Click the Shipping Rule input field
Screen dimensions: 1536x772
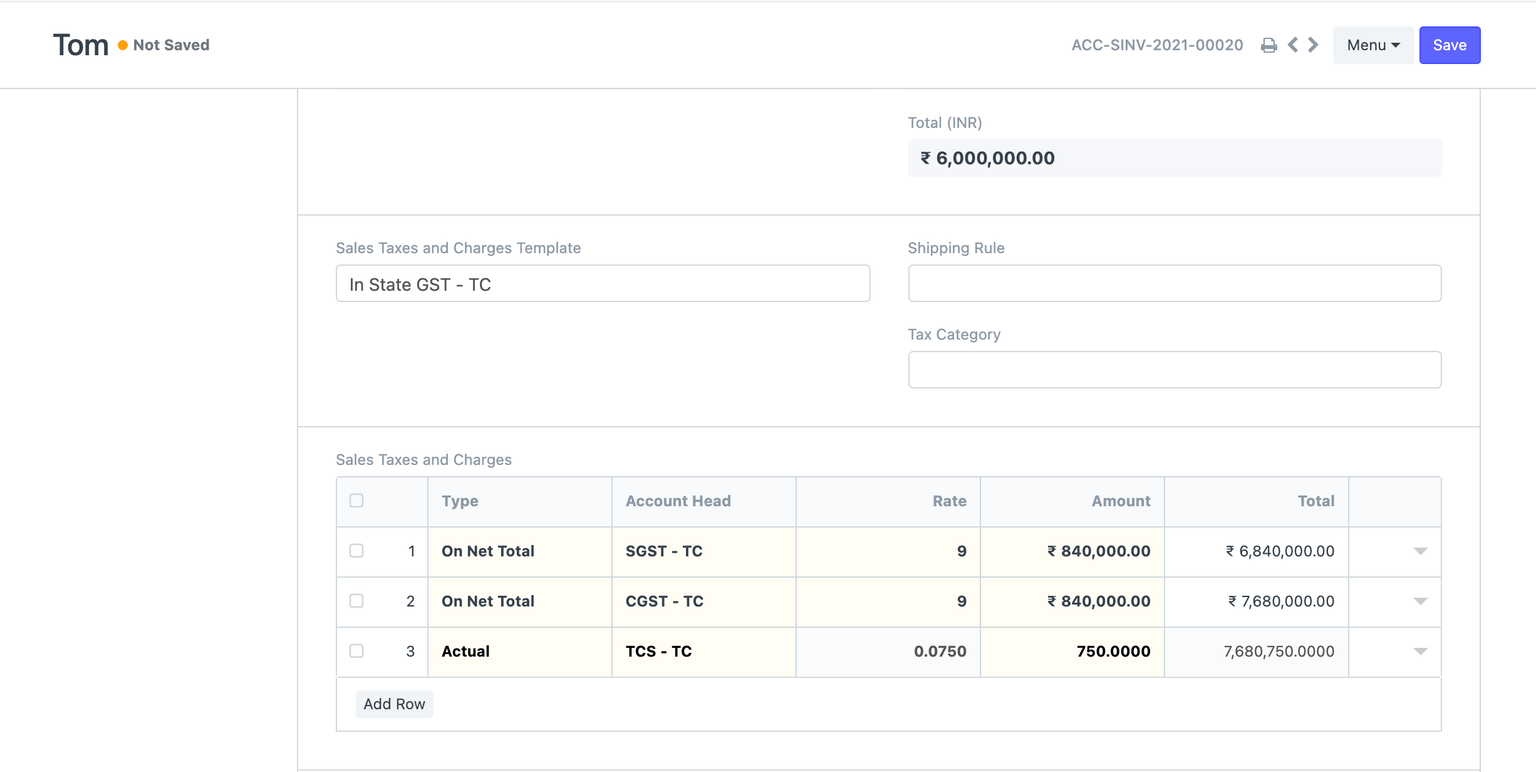[x=1174, y=283]
